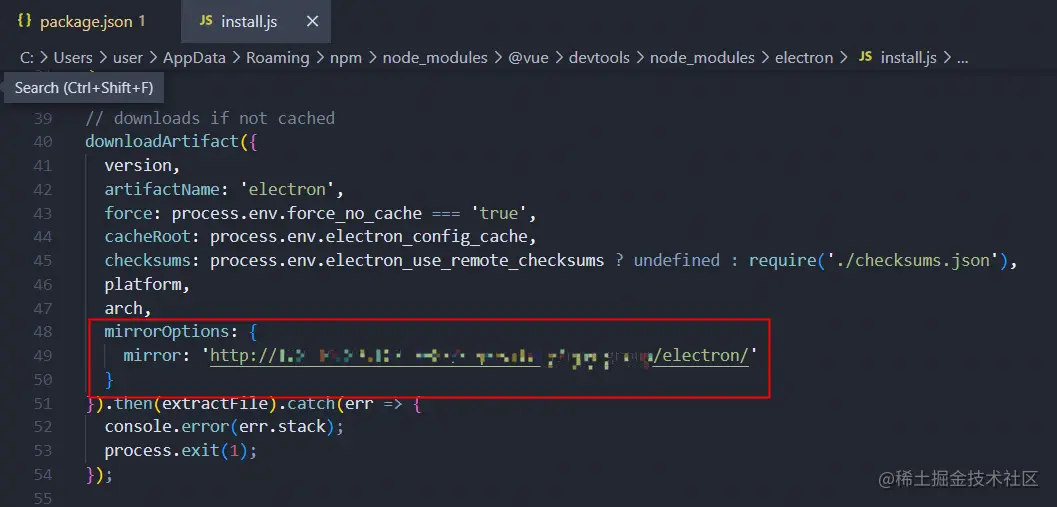Open the C: breadcrumb segment
Image resolution: width=1057 pixels, height=507 pixels.
pos(27,58)
